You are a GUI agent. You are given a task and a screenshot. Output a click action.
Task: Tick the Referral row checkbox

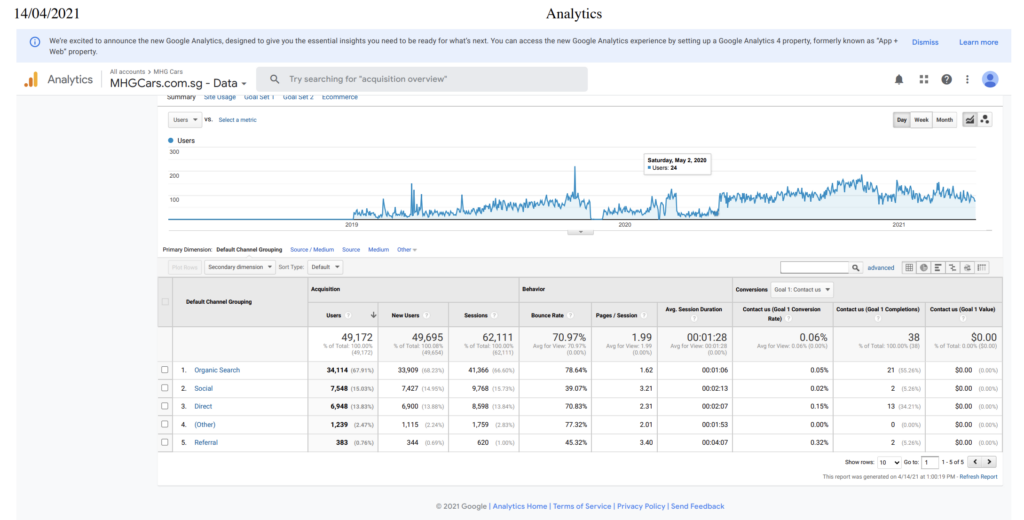165,441
